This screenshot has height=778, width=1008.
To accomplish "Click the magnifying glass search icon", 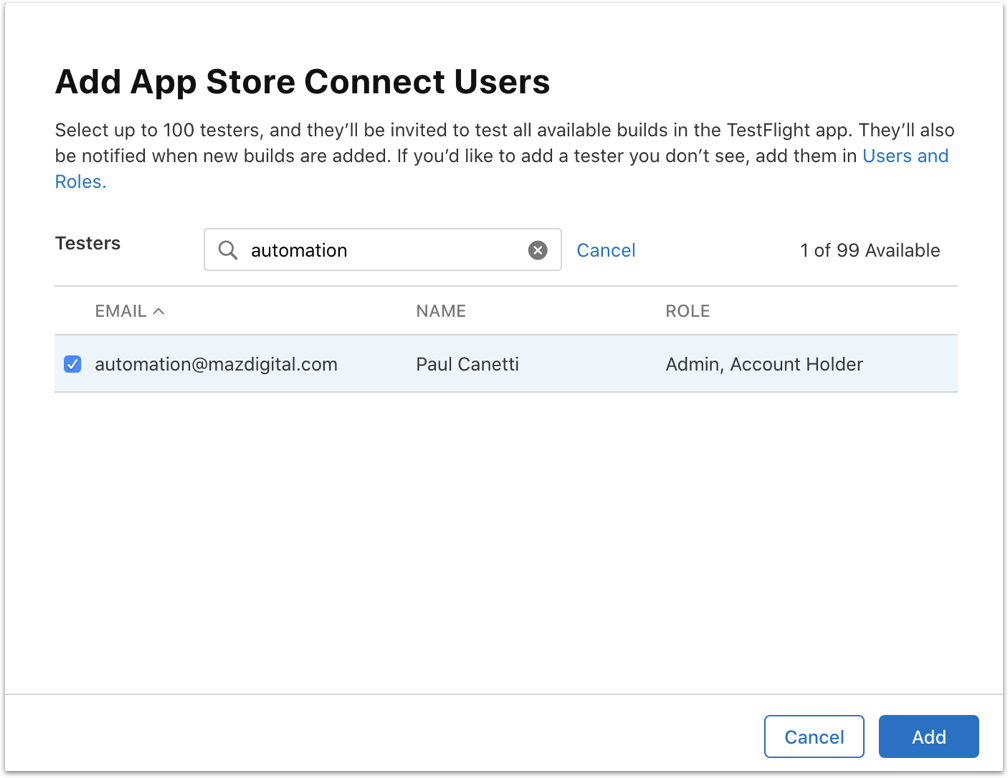I will click(228, 250).
